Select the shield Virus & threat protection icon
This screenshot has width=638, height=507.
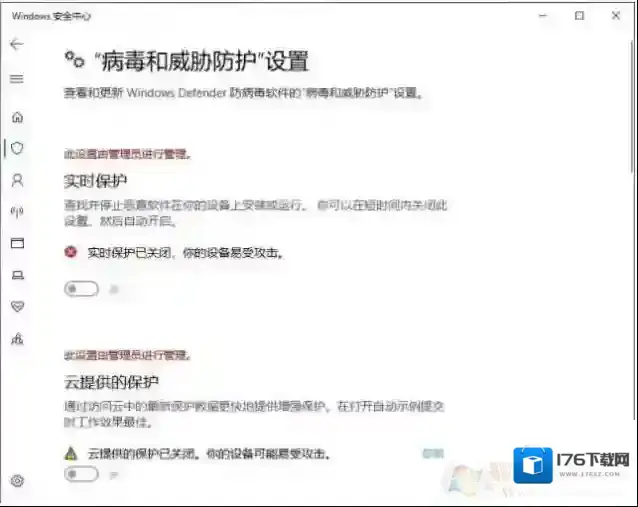(17, 148)
